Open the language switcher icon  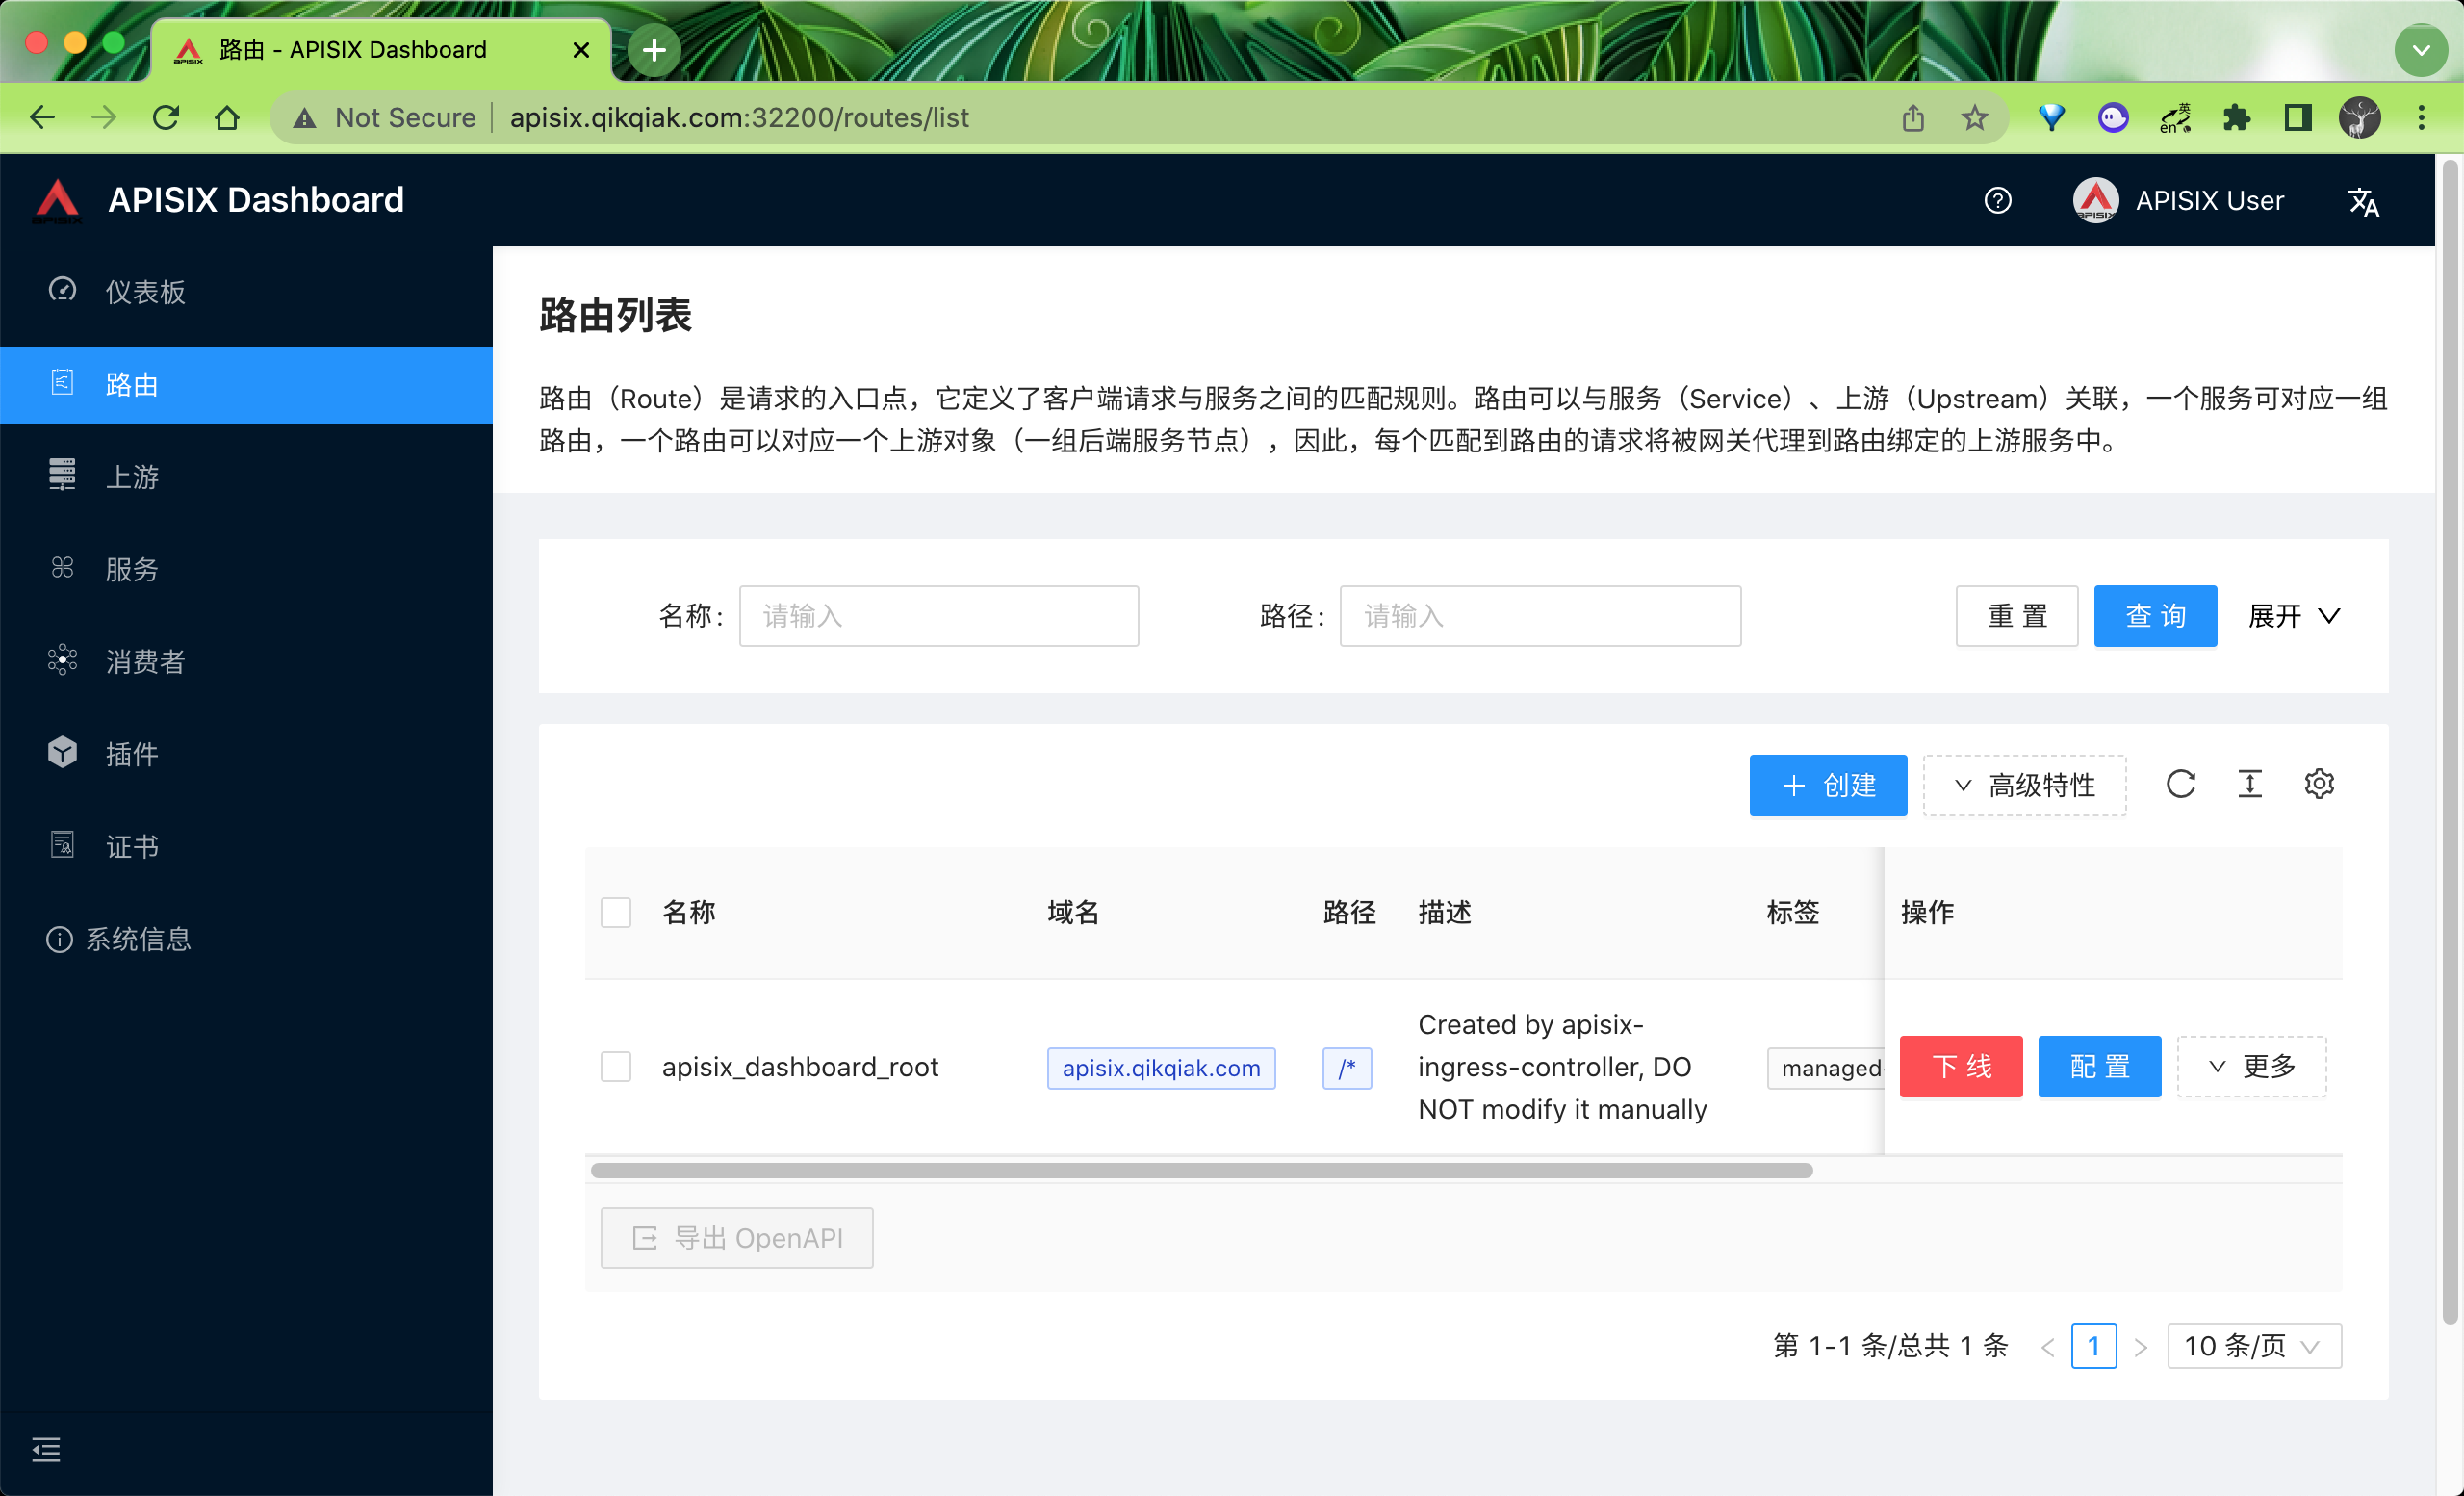[x=2363, y=201]
